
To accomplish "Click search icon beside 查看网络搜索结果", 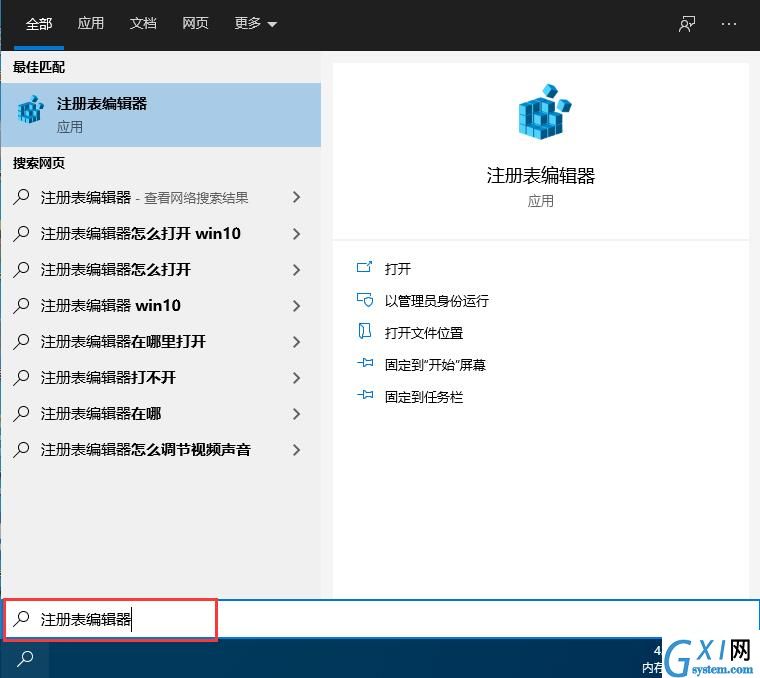I will pos(21,197).
